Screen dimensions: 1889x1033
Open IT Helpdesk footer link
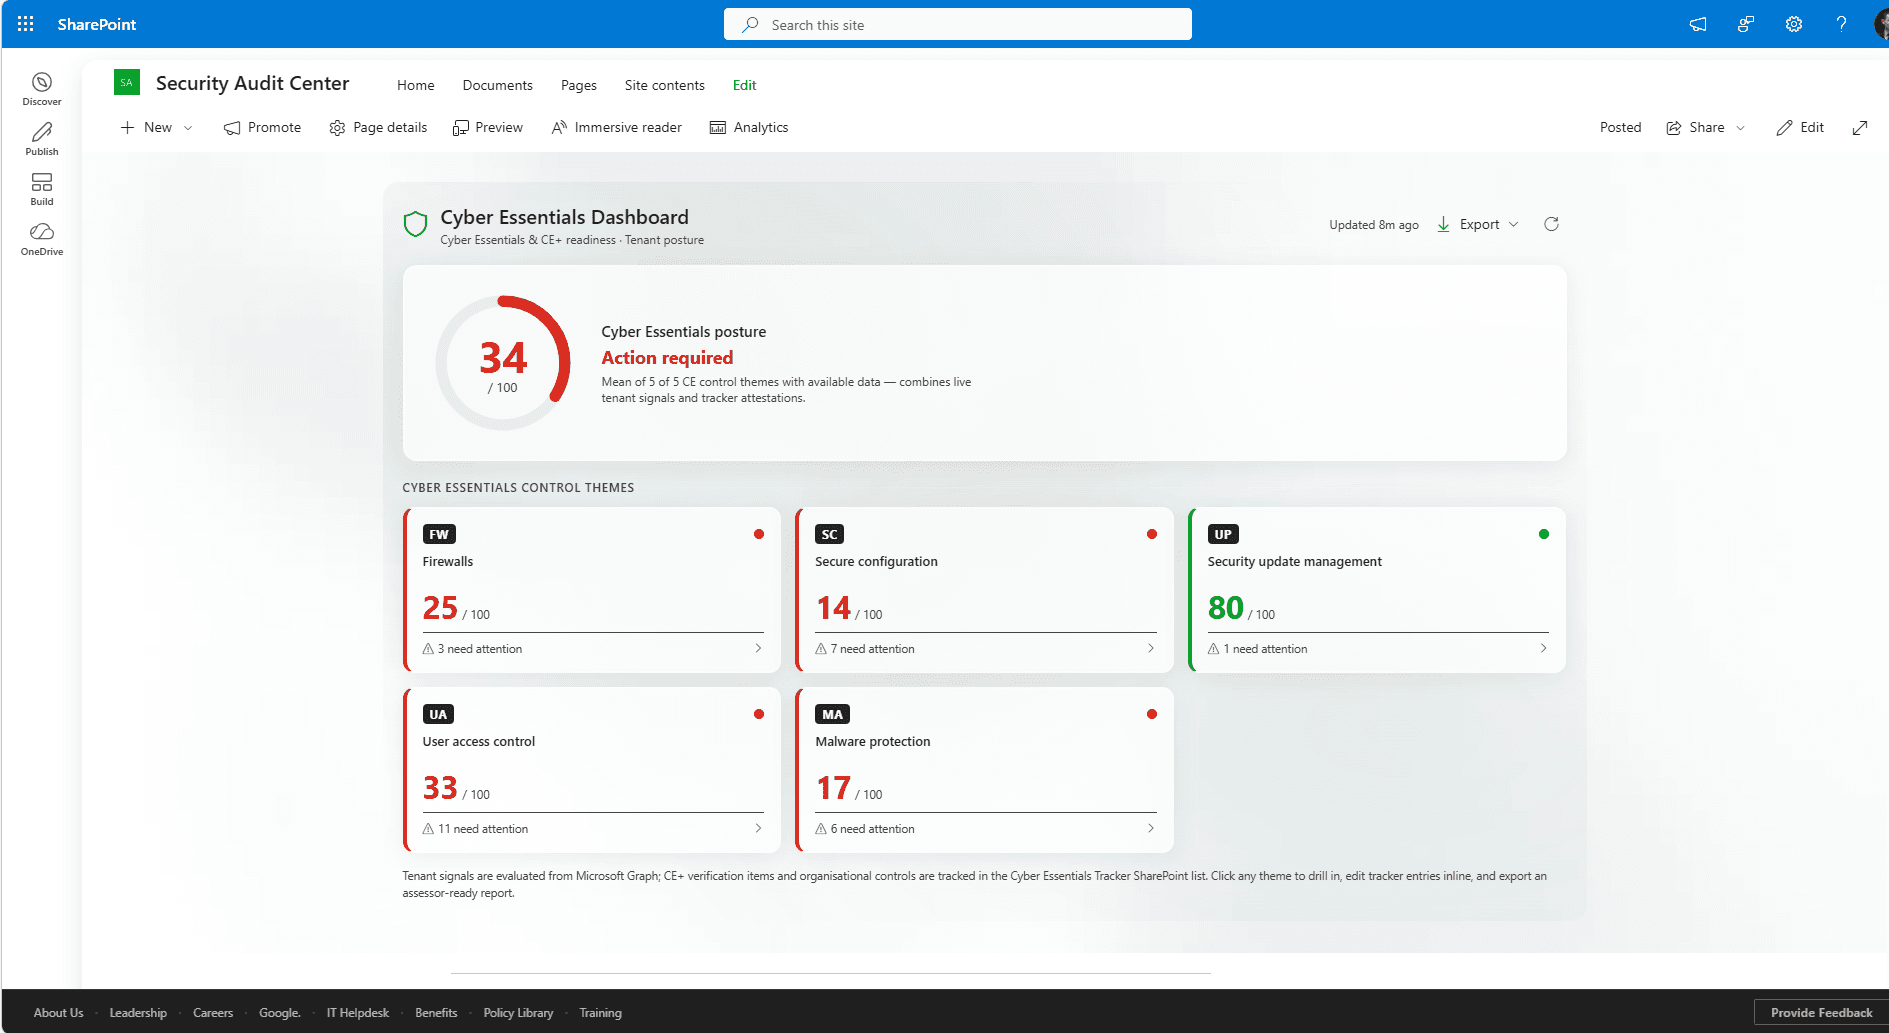(x=357, y=1012)
